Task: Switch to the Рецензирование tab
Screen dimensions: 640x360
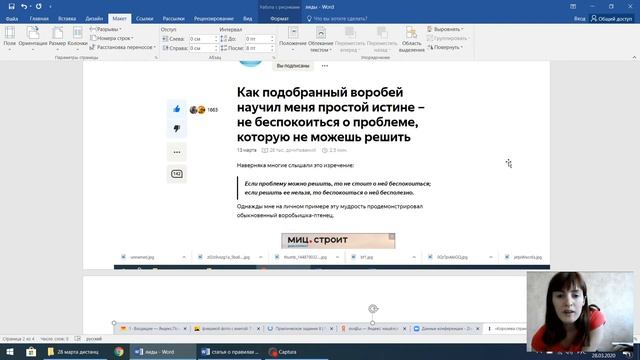Action: [x=214, y=18]
